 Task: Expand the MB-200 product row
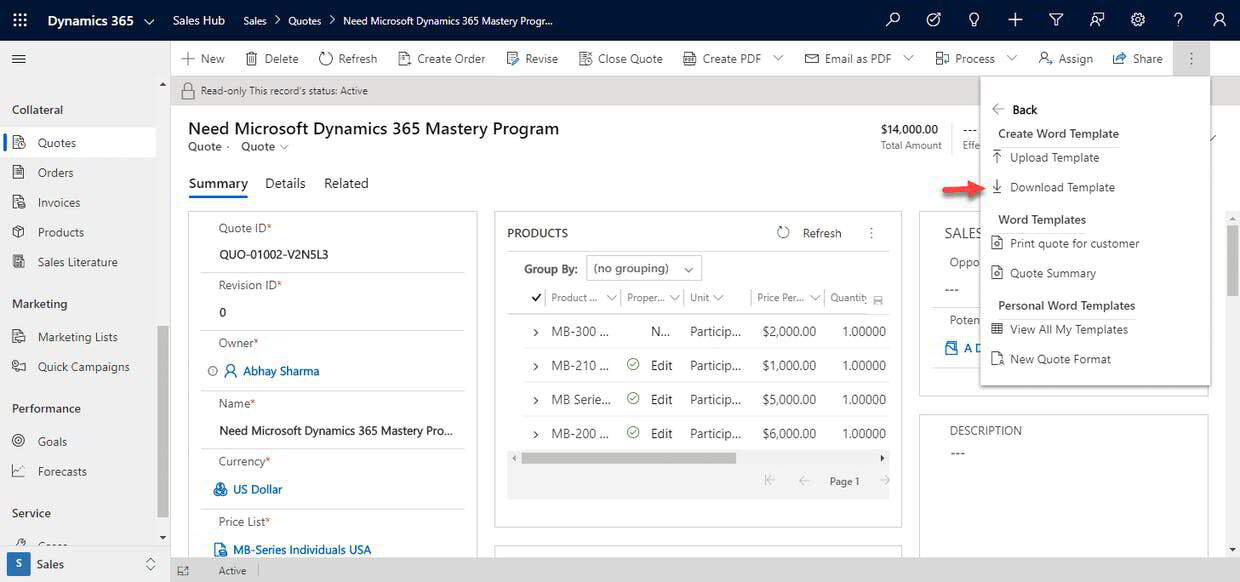536,434
